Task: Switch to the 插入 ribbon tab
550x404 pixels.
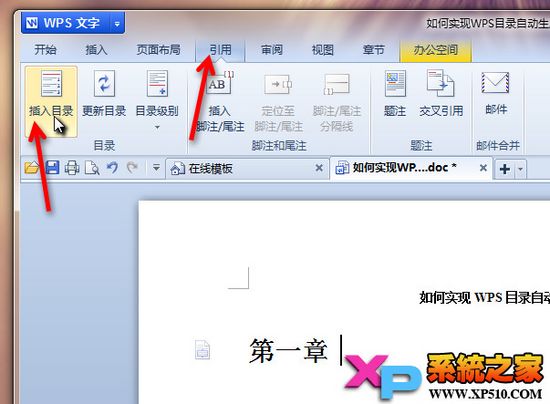Action: coord(96,50)
